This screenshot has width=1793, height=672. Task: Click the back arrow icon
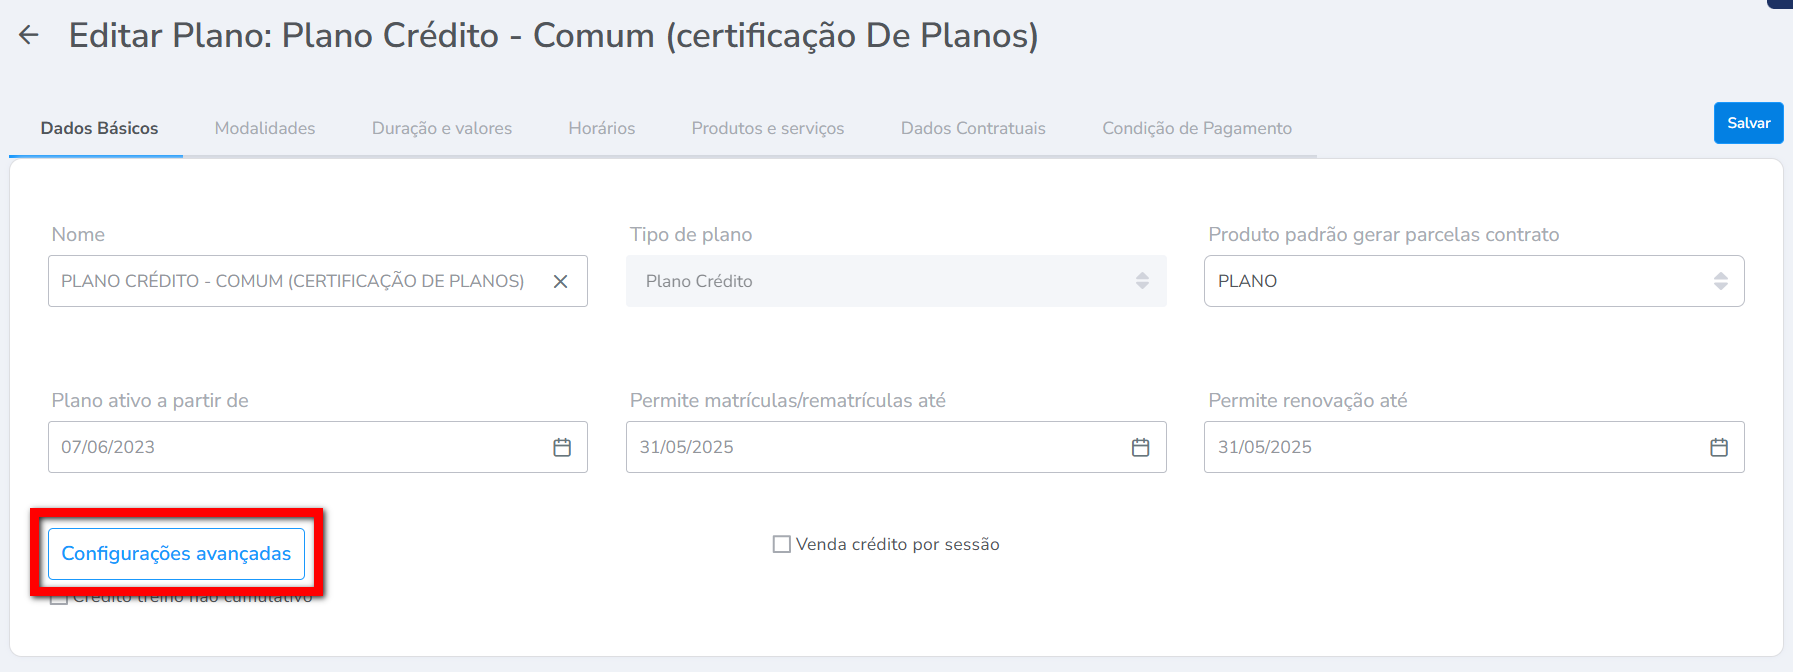pyautogui.click(x=29, y=36)
